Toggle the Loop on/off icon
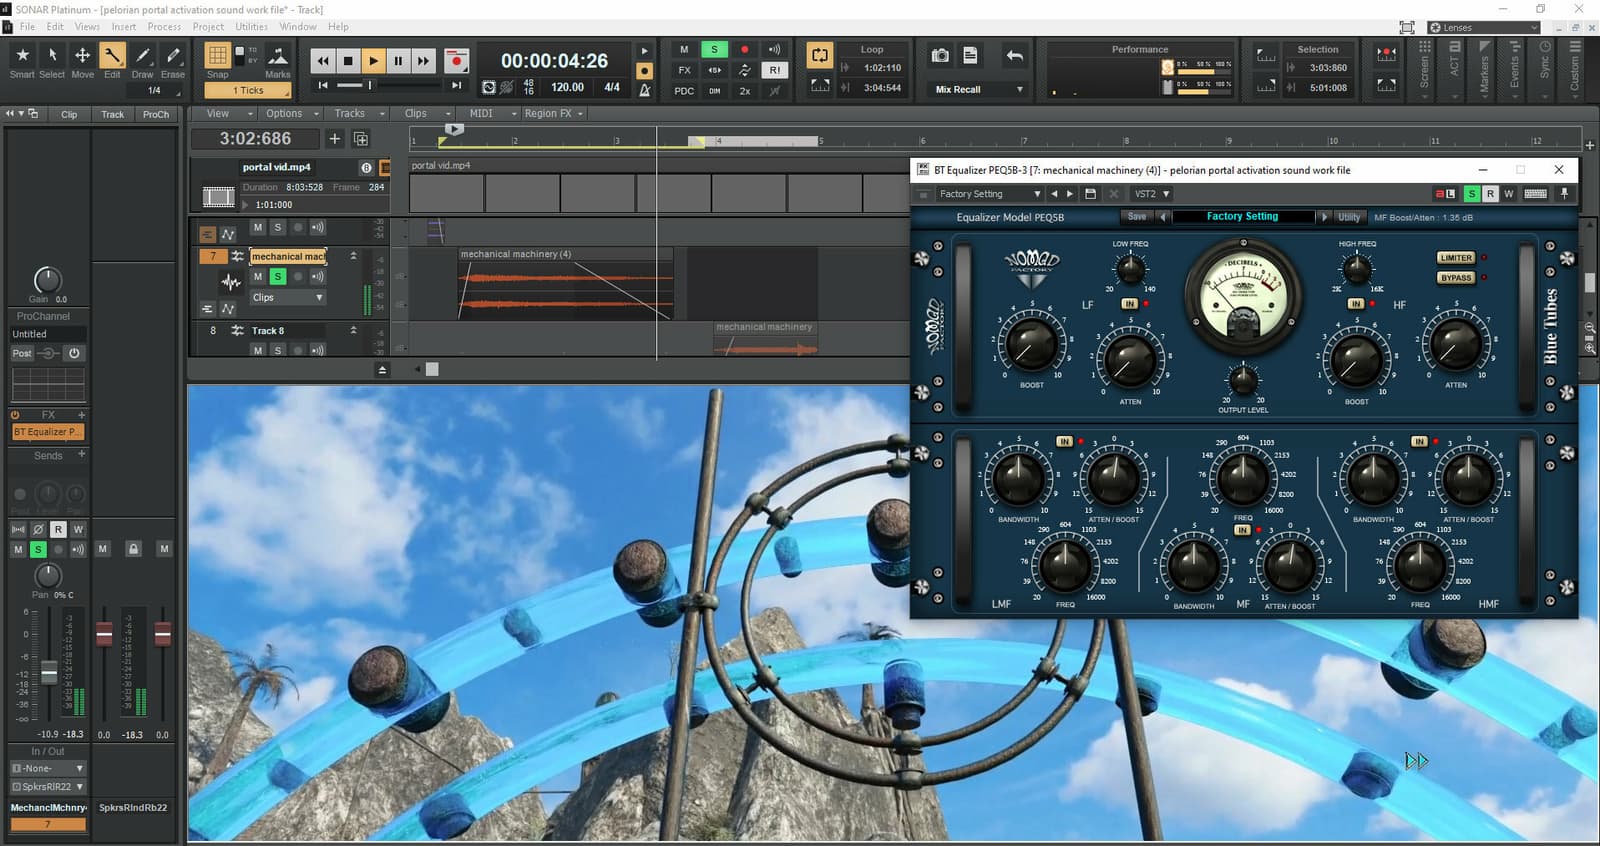The height and width of the screenshot is (846, 1600). point(819,55)
